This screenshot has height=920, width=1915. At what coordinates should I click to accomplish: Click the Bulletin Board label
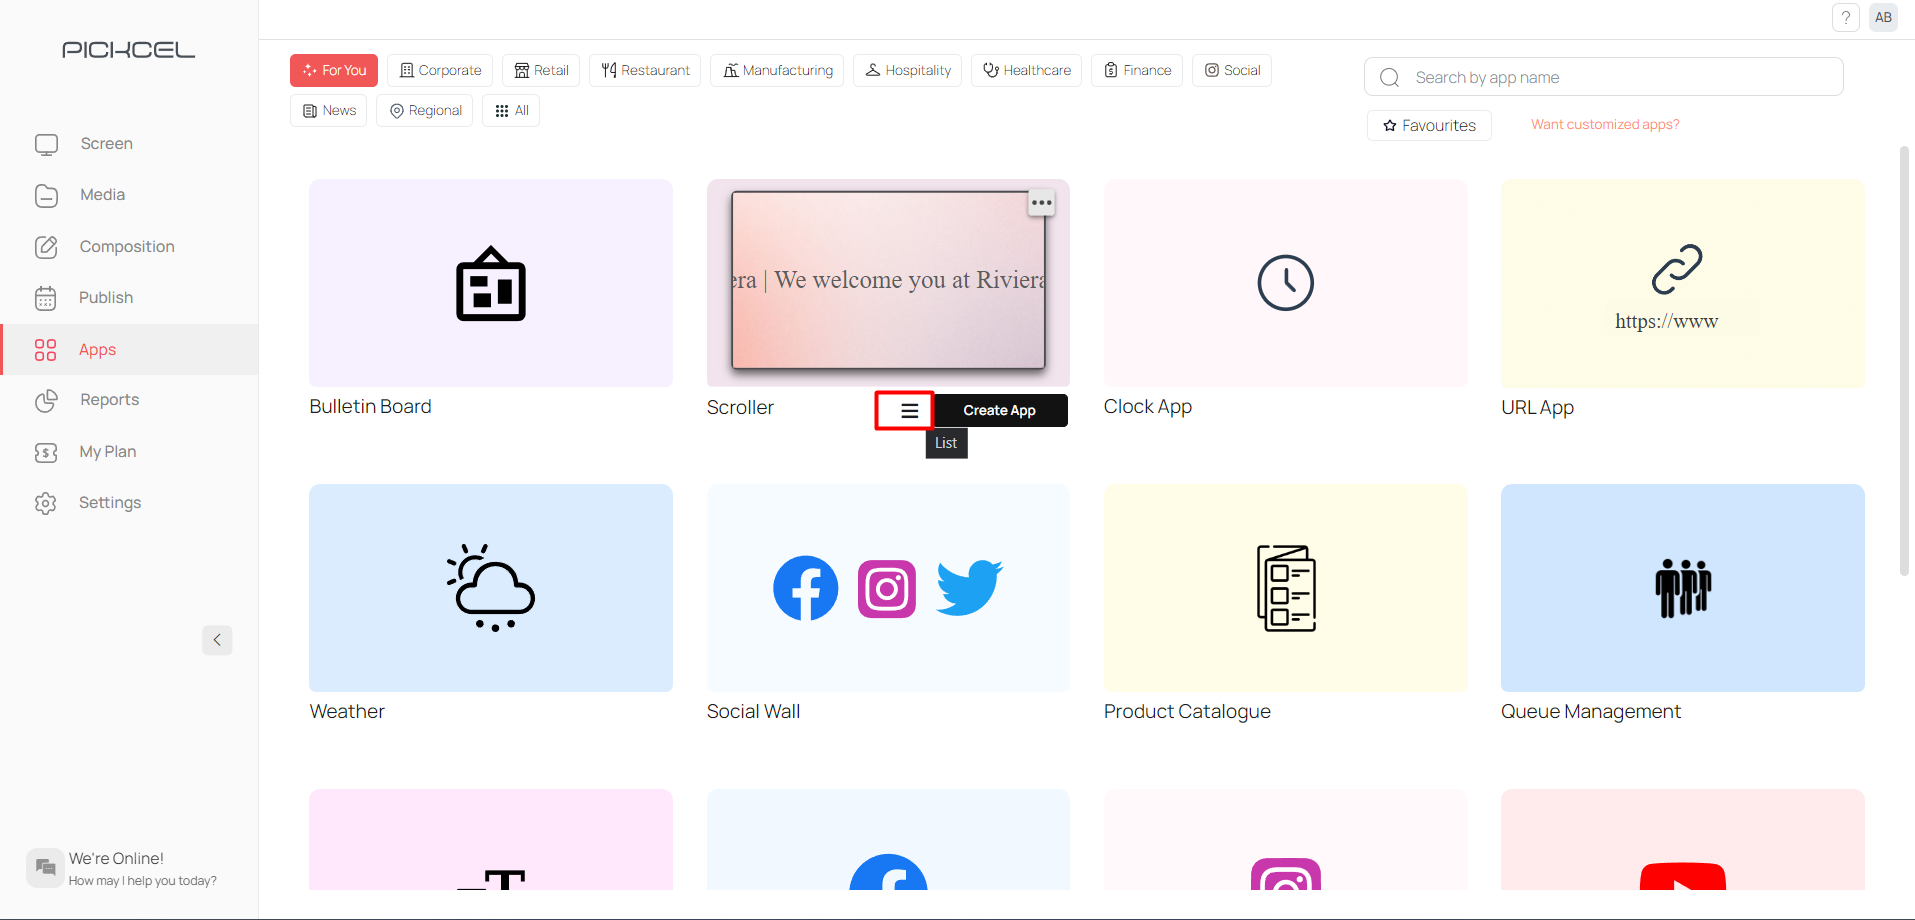[x=370, y=406]
